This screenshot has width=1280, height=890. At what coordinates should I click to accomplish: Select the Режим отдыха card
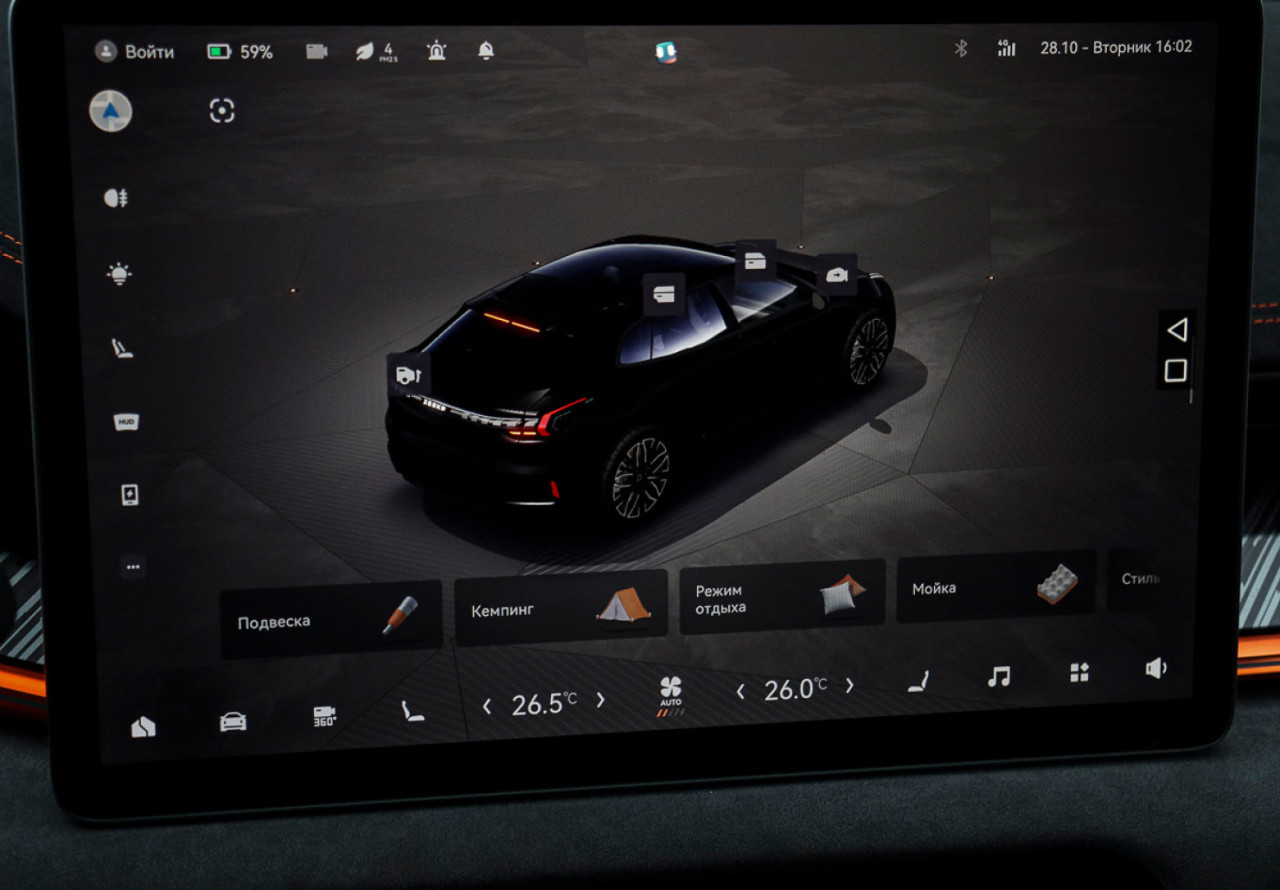[x=781, y=597]
